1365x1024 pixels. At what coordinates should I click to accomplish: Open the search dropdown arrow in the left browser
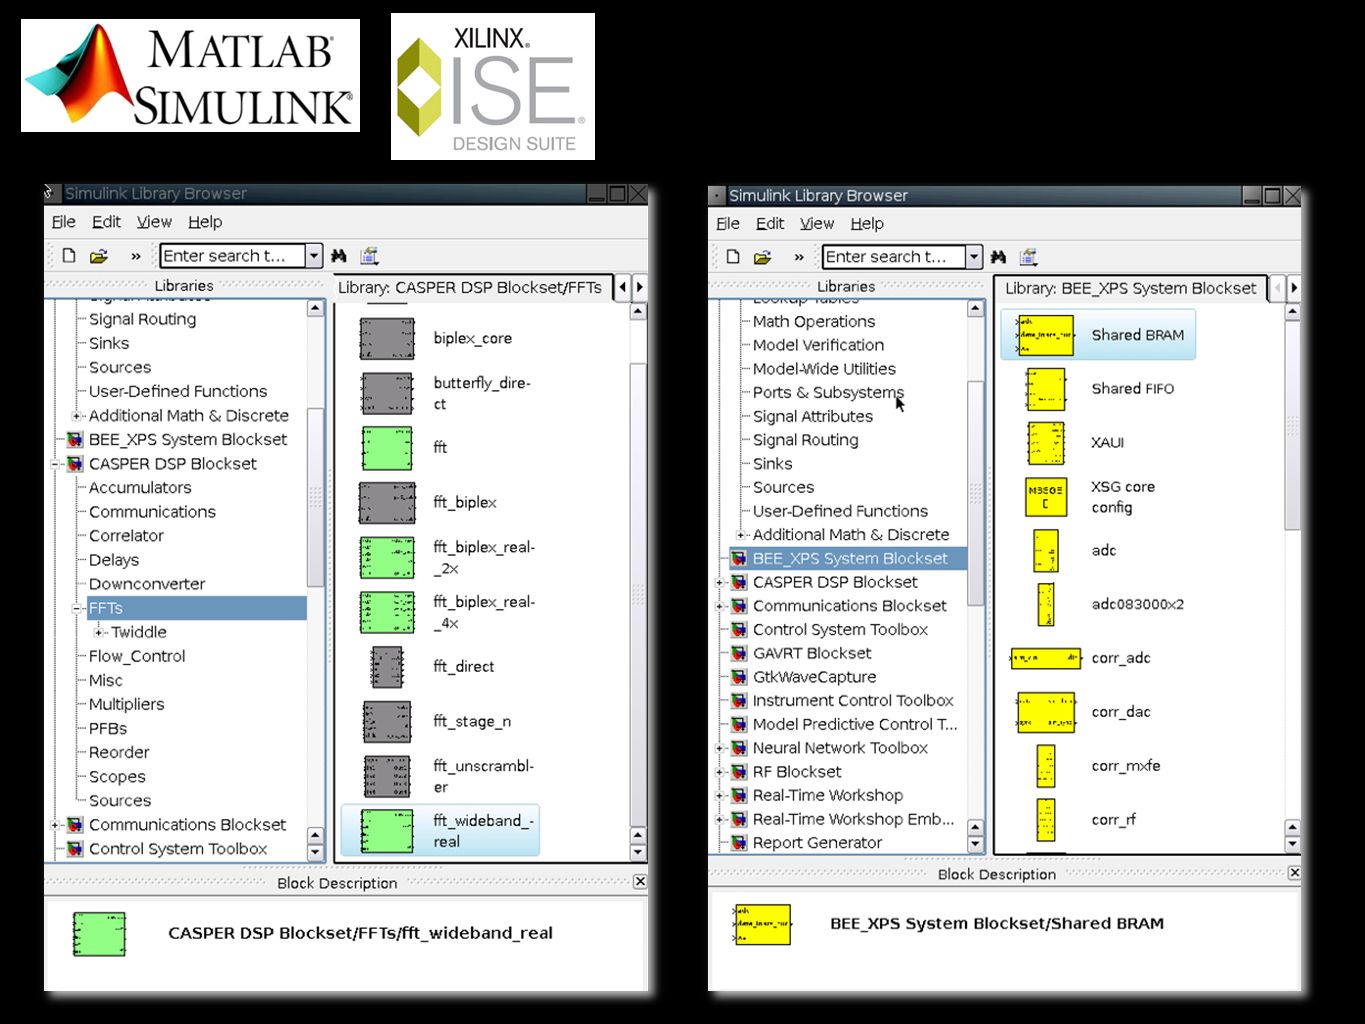[x=314, y=256]
